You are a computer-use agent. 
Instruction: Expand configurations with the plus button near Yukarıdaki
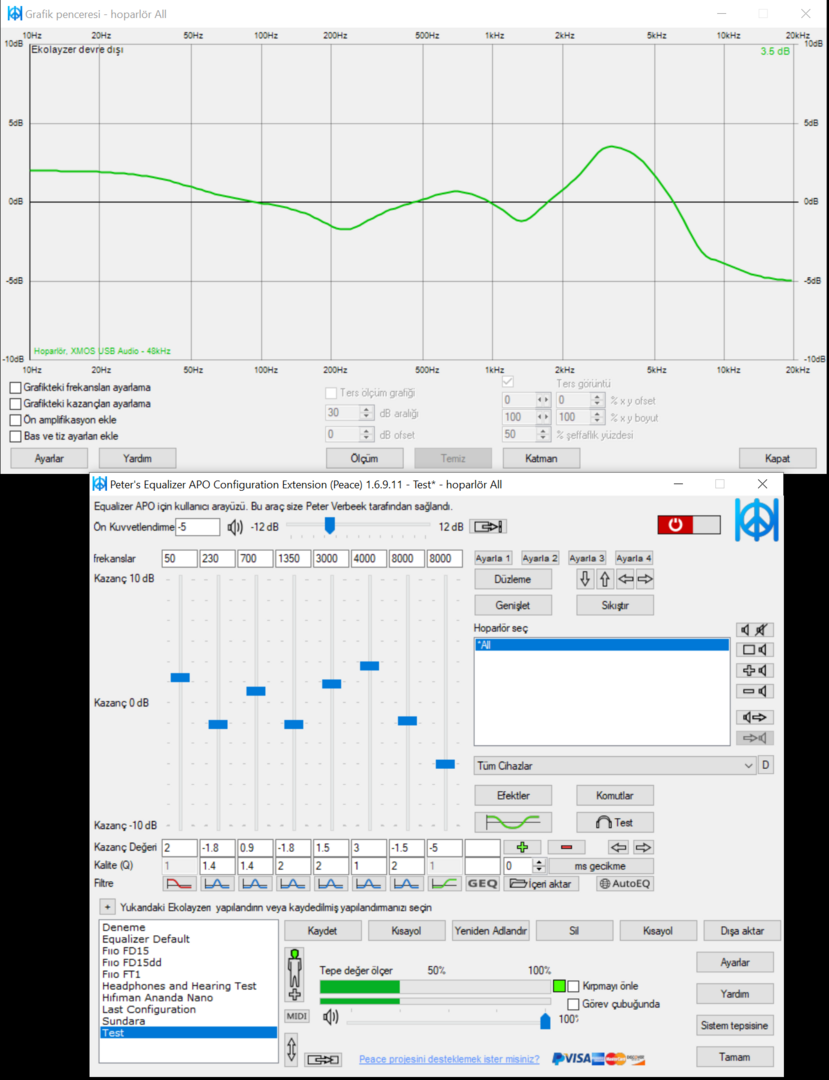tap(107, 907)
